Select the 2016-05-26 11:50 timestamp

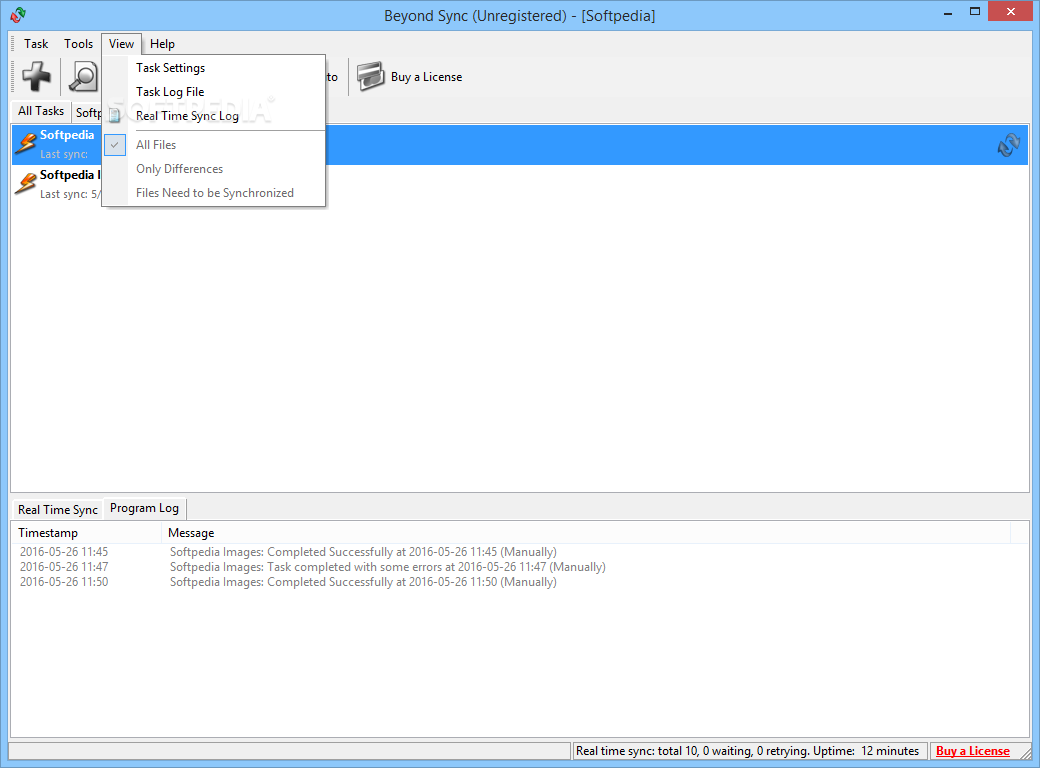click(x=64, y=582)
